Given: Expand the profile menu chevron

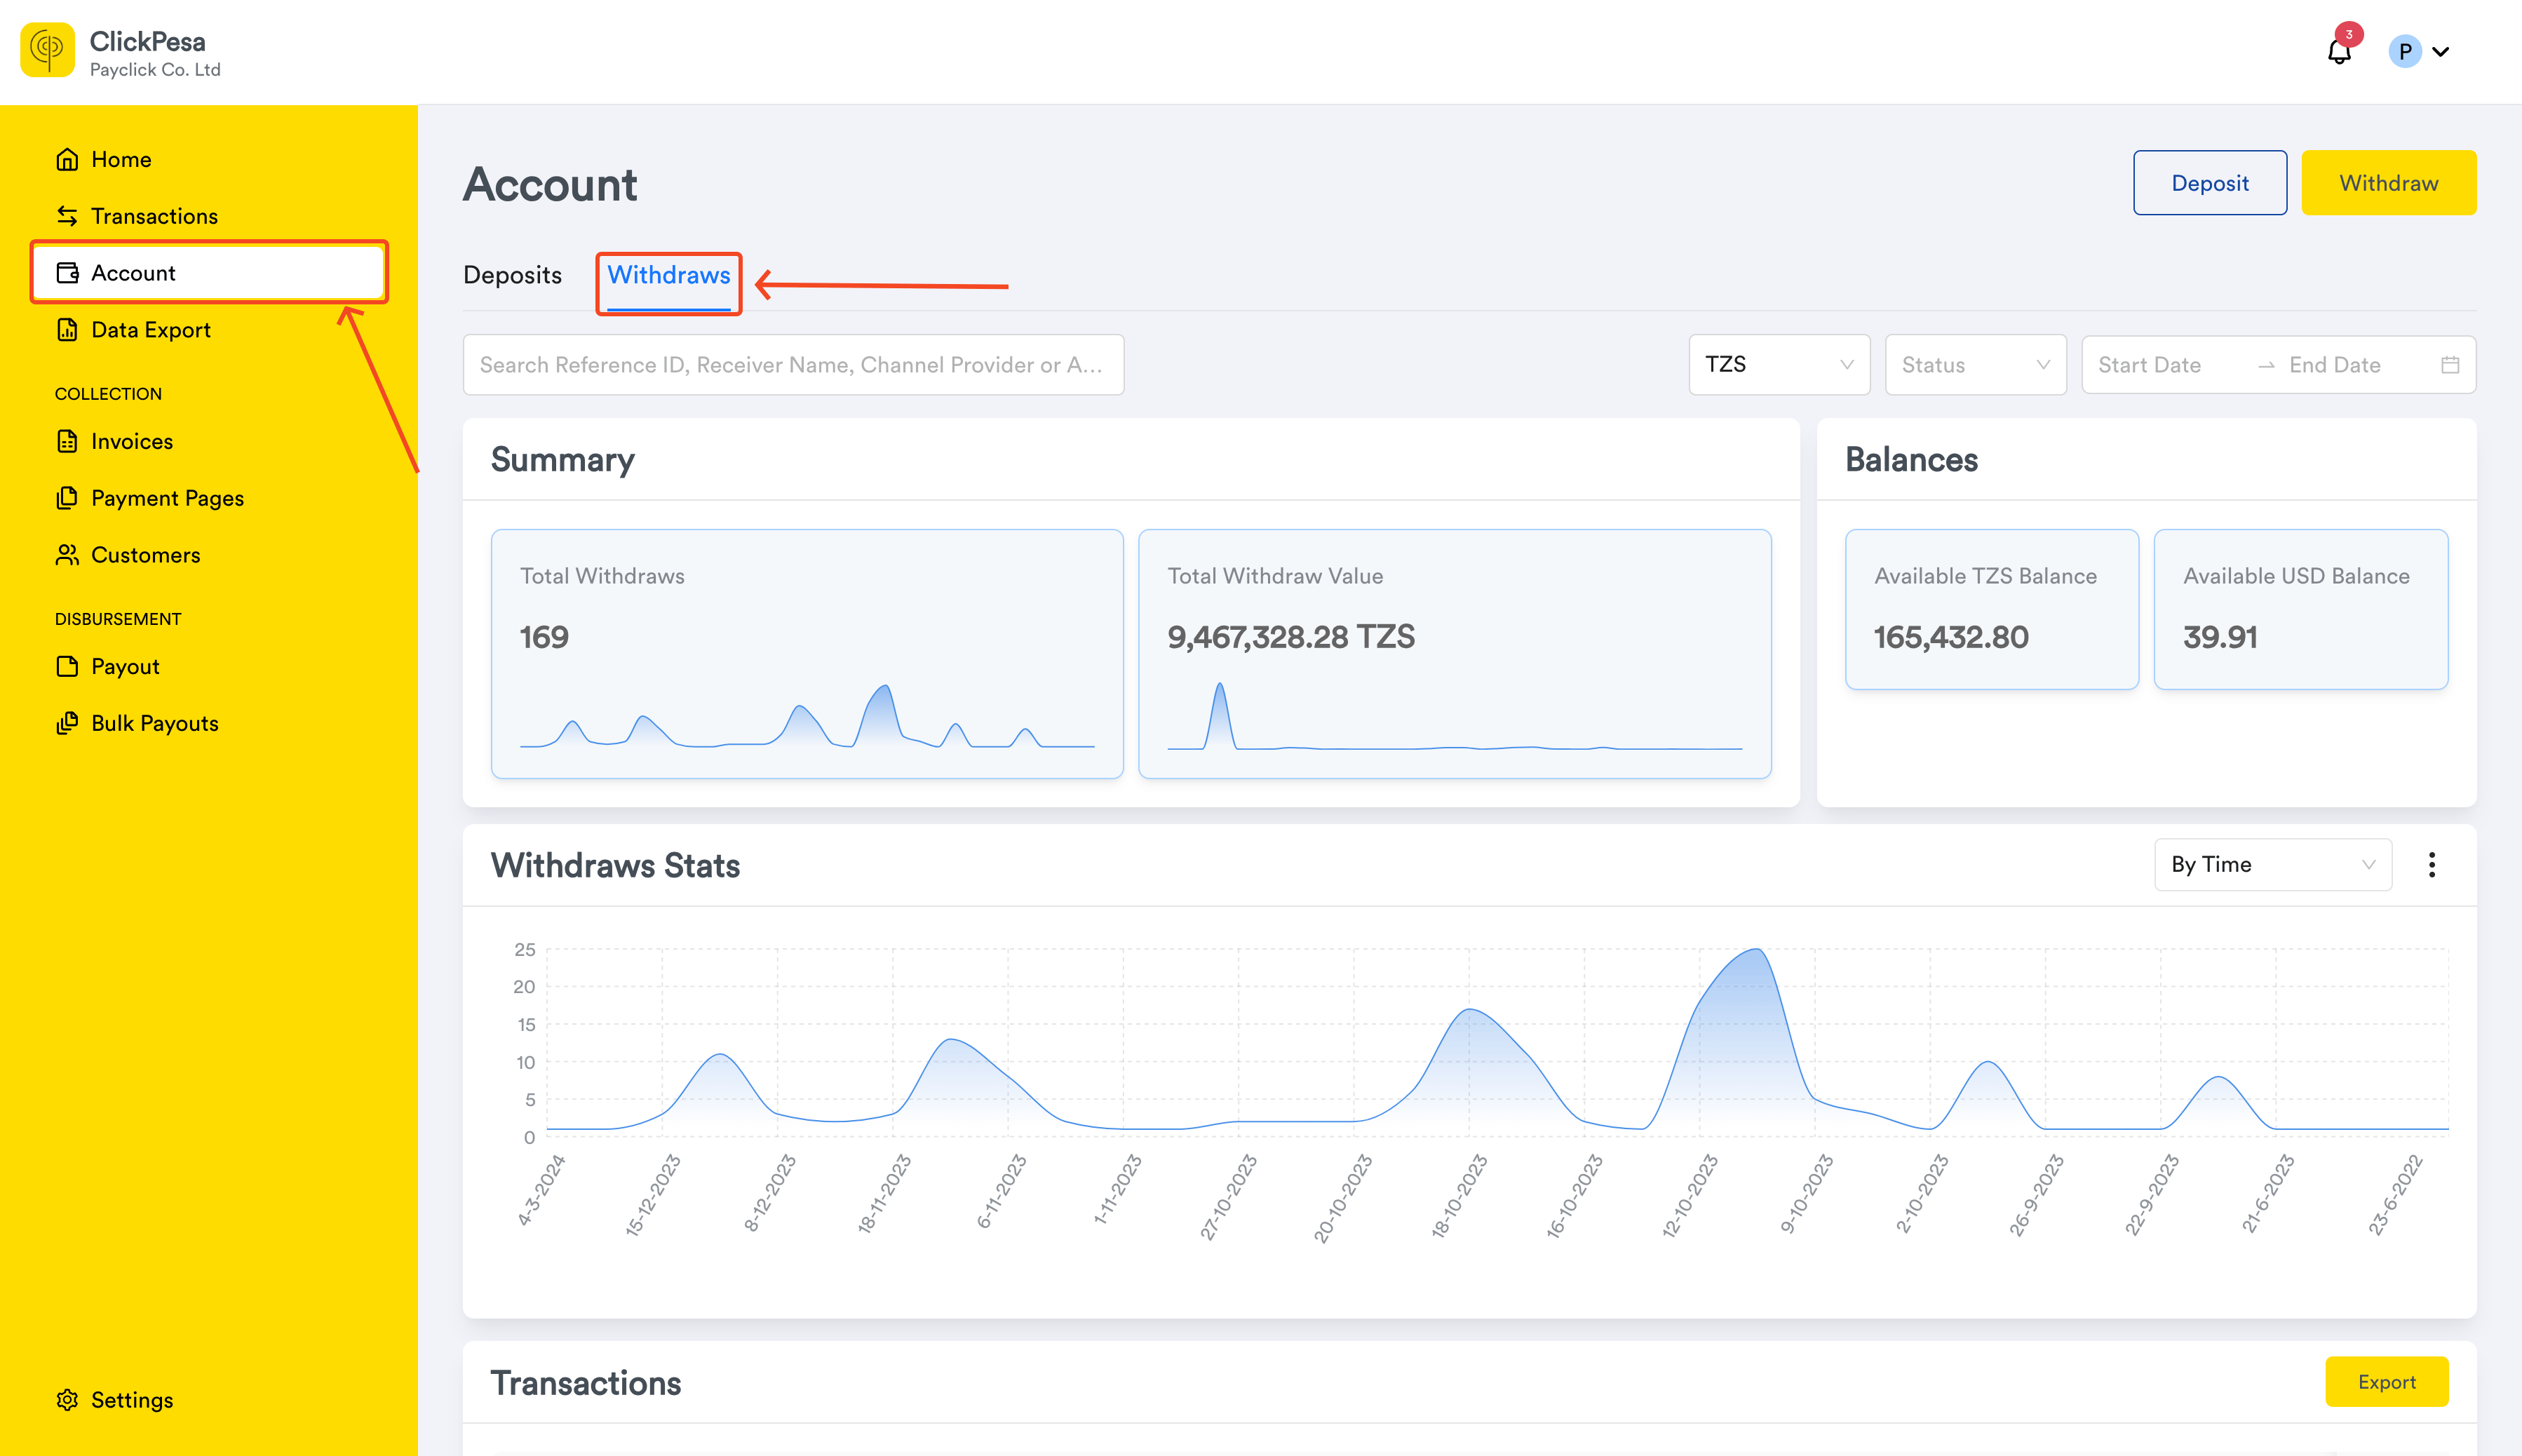Looking at the screenshot, I should pos(2440,52).
